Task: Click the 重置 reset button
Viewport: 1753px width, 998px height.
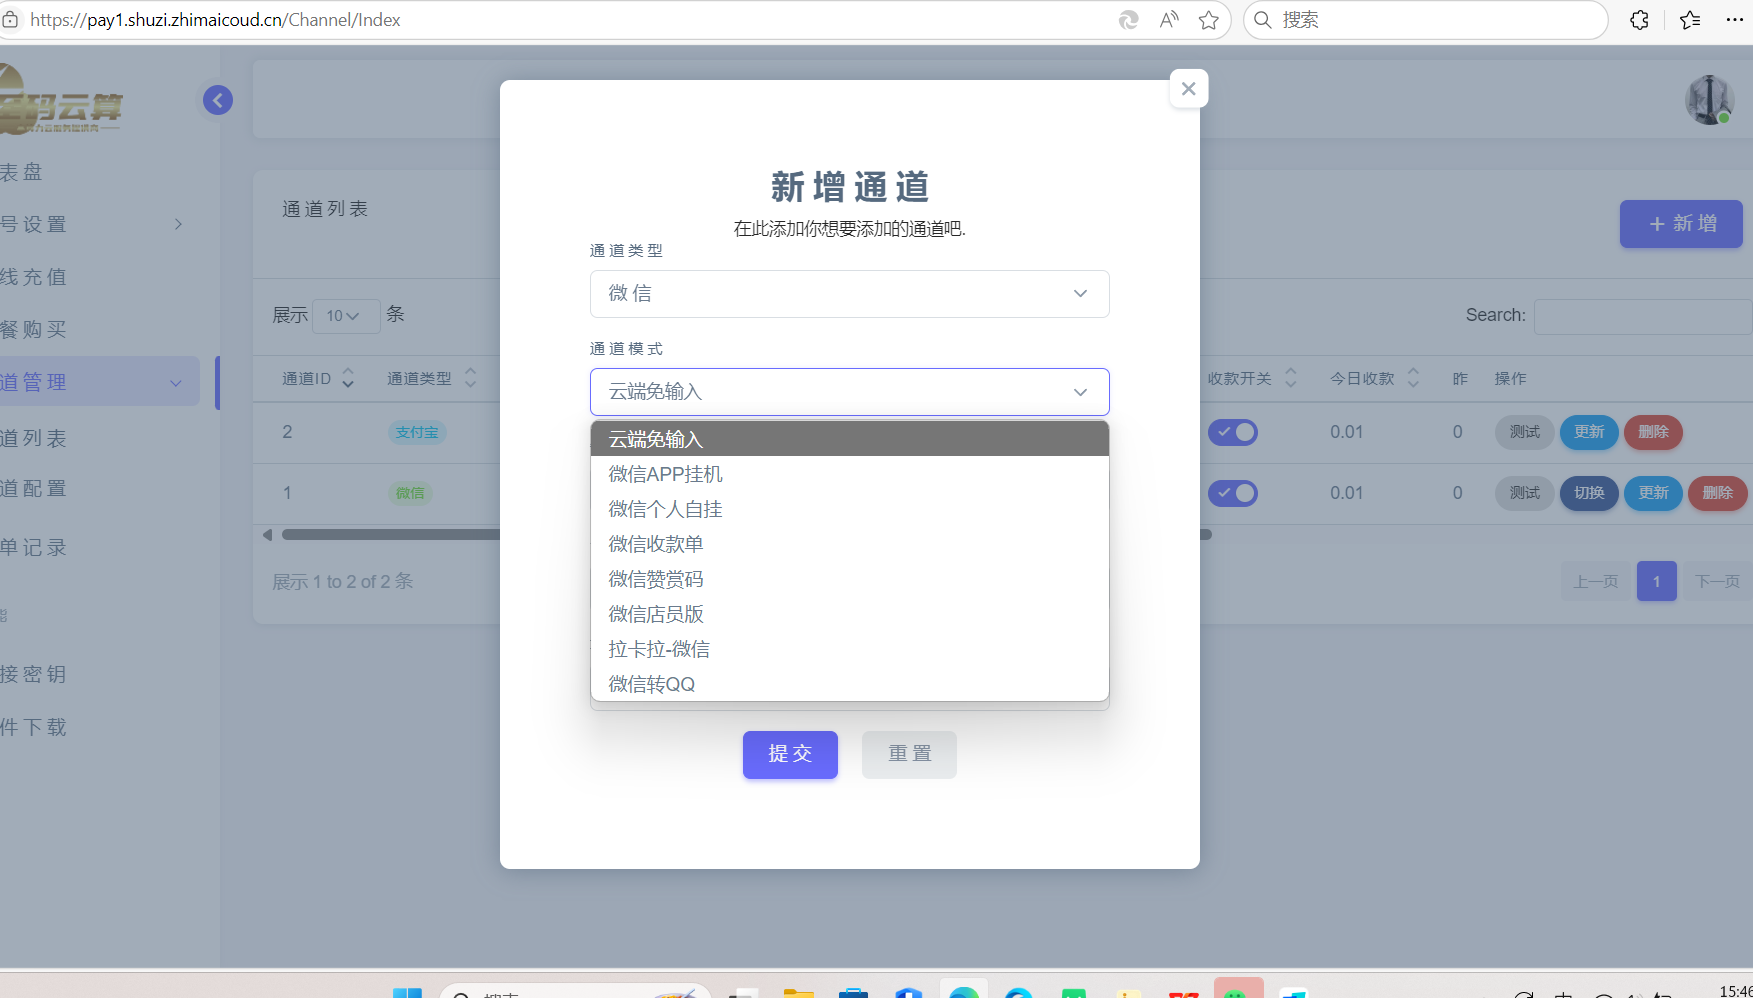Action: click(909, 754)
